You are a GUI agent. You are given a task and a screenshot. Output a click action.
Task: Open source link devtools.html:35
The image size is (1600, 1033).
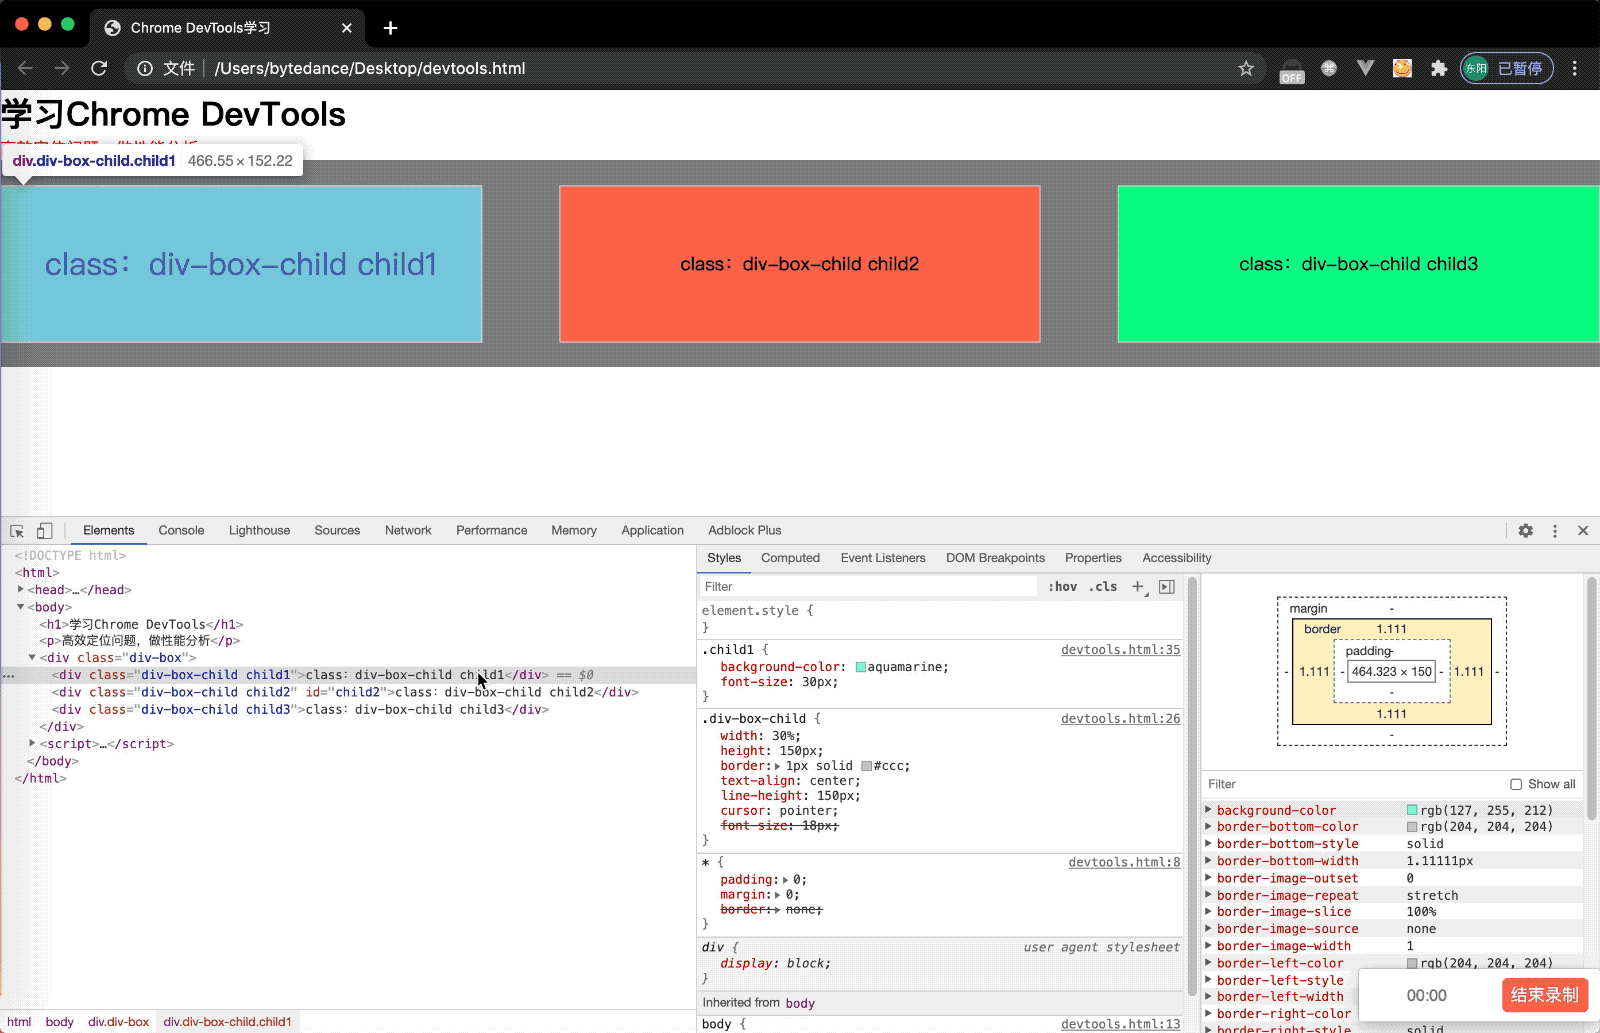(x=1120, y=650)
